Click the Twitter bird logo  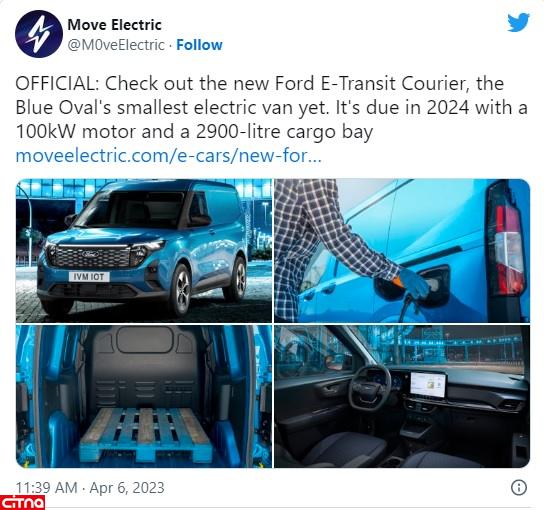pyautogui.click(x=518, y=22)
